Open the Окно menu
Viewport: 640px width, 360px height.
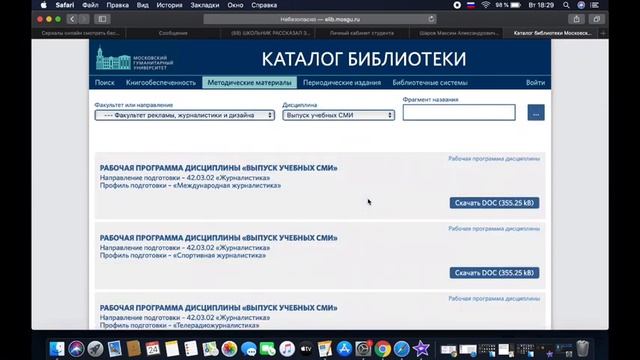(235, 5)
